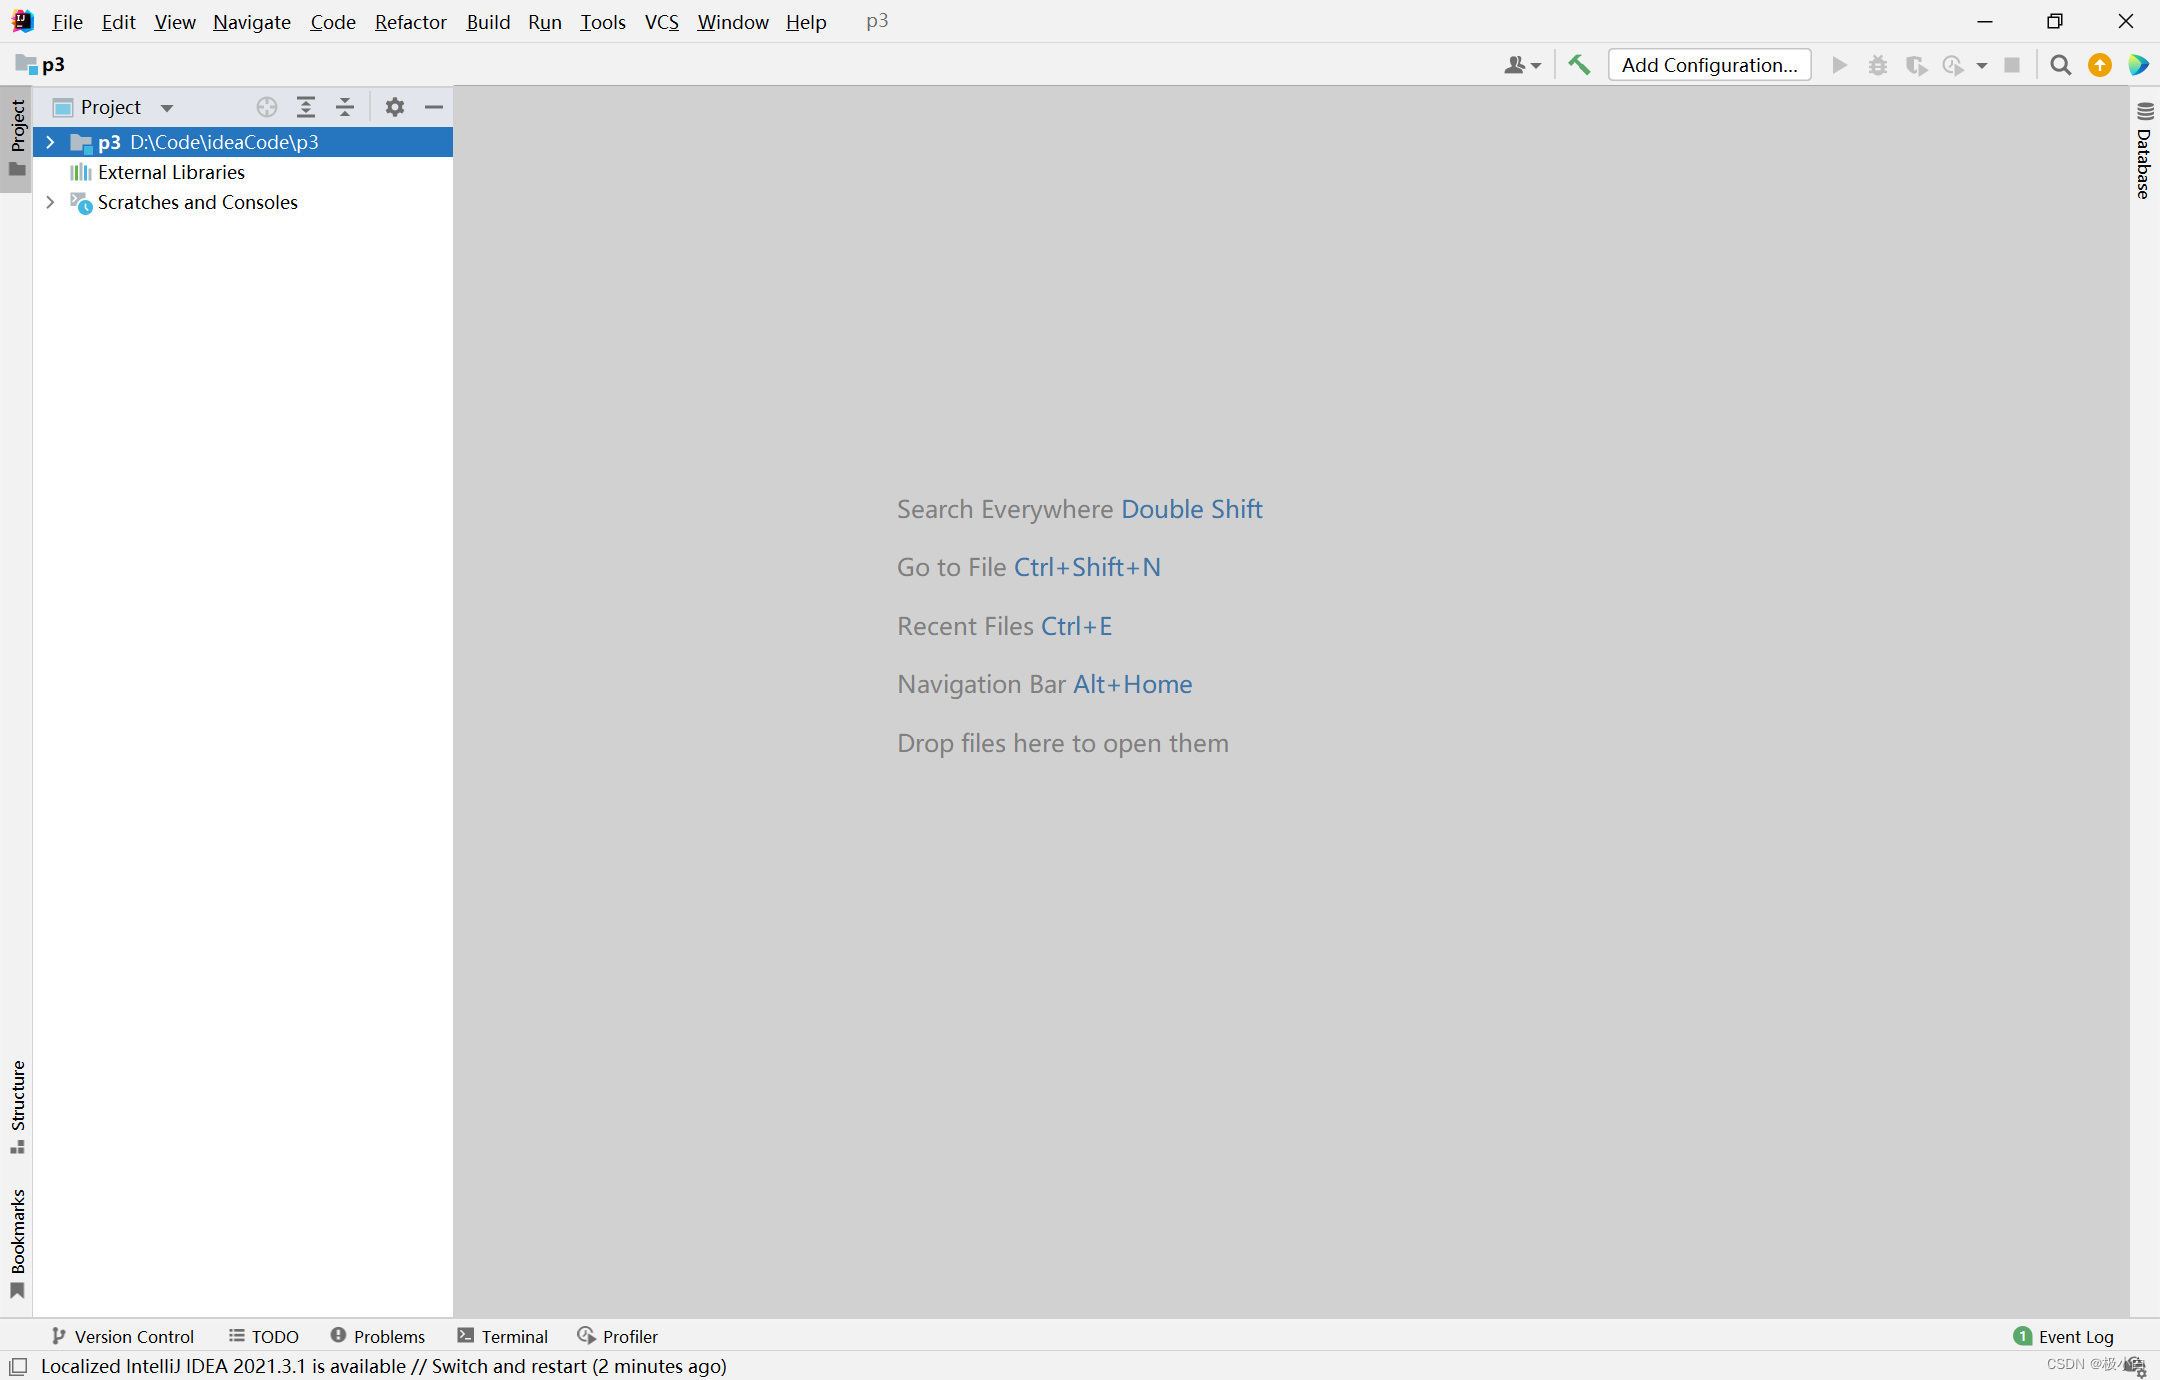The height and width of the screenshot is (1380, 2160).
Task: Click the colorful JetBrains Space icon
Action: click(x=2138, y=65)
